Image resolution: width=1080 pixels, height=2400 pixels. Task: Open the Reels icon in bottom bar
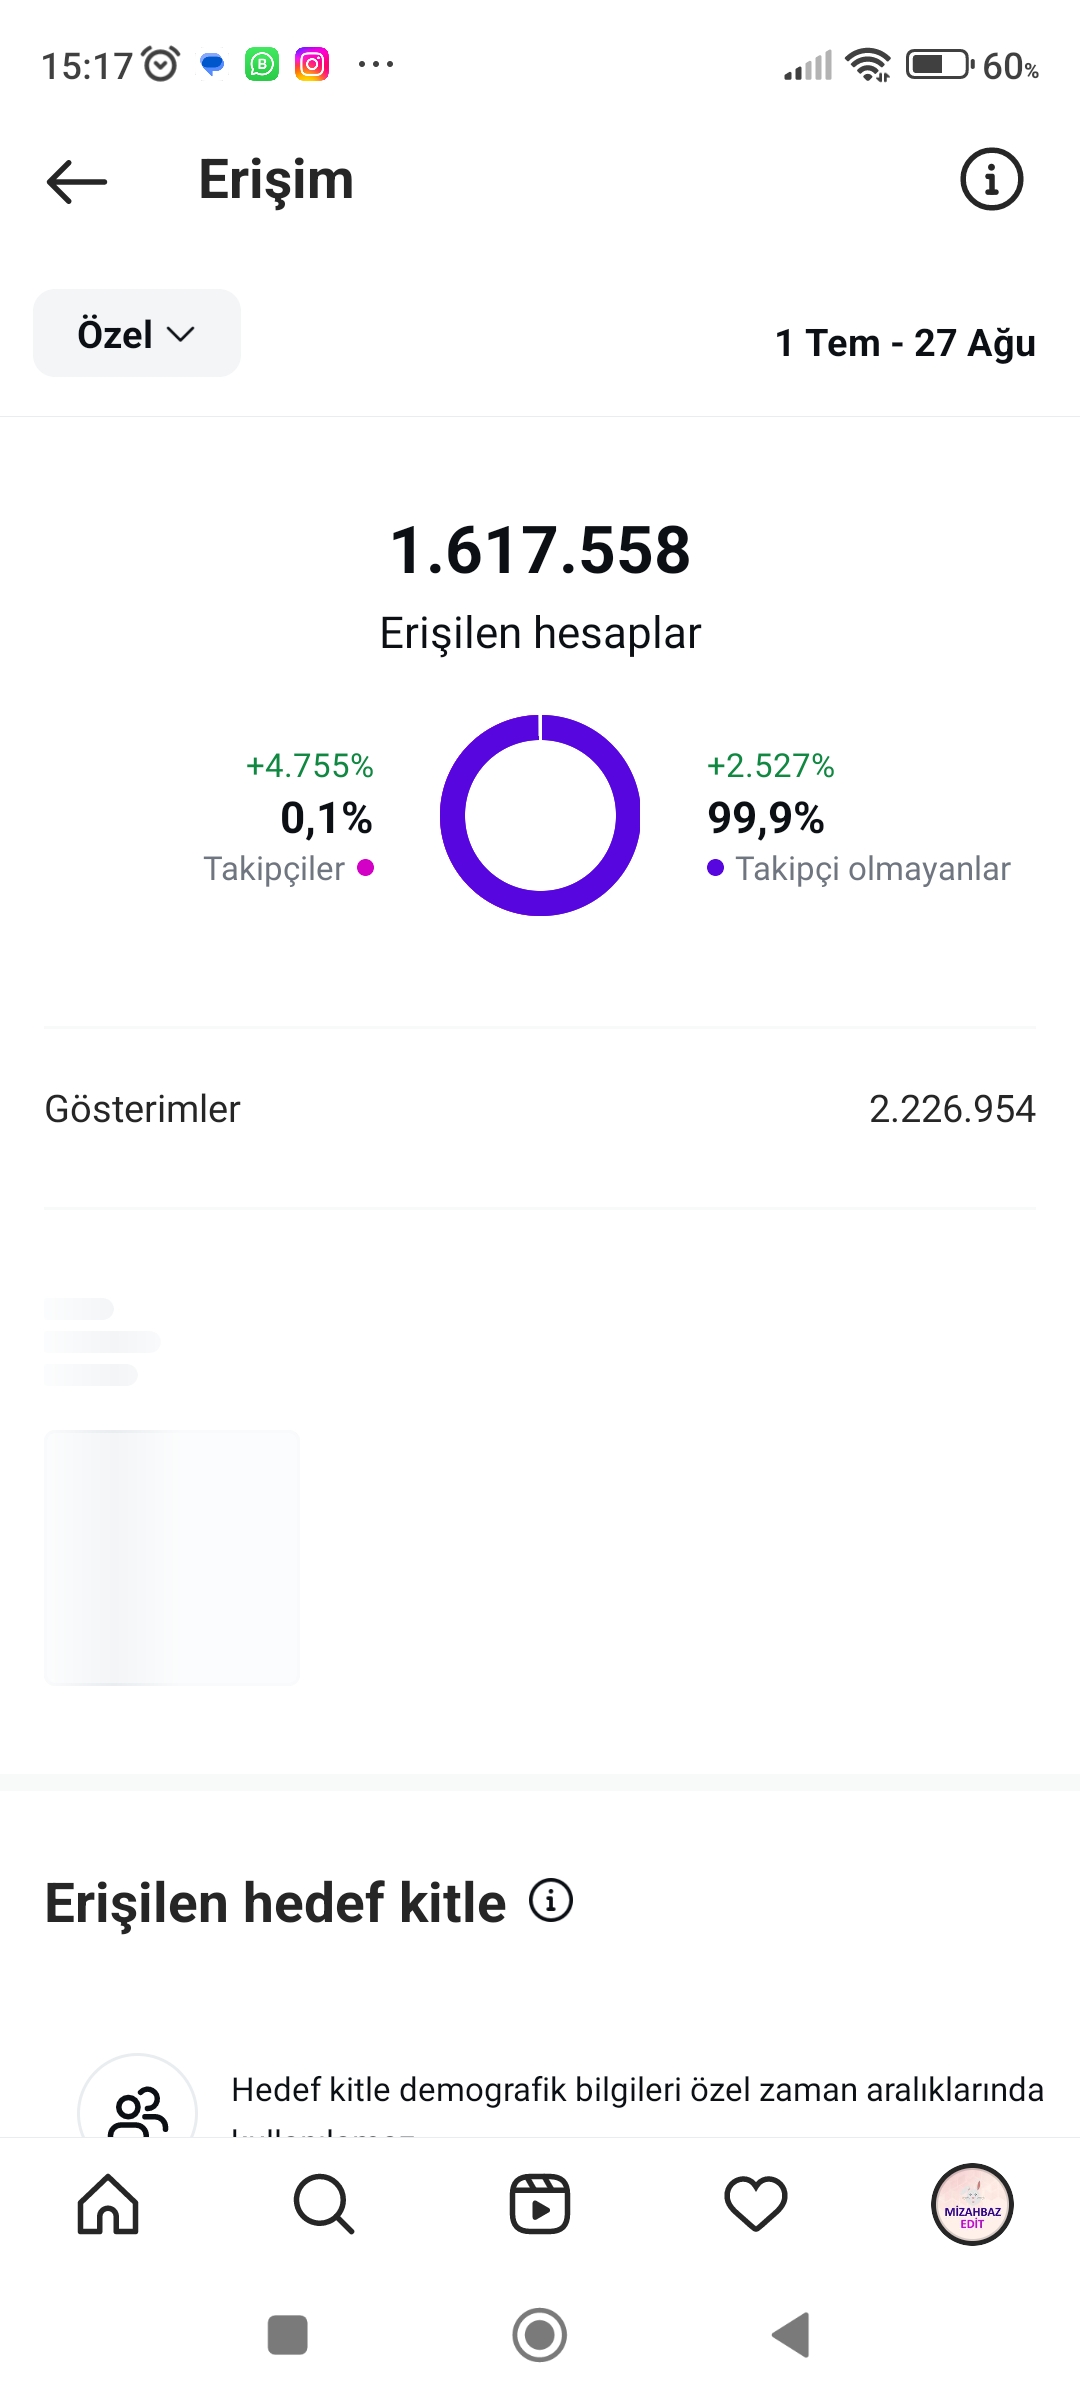point(540,2204)
